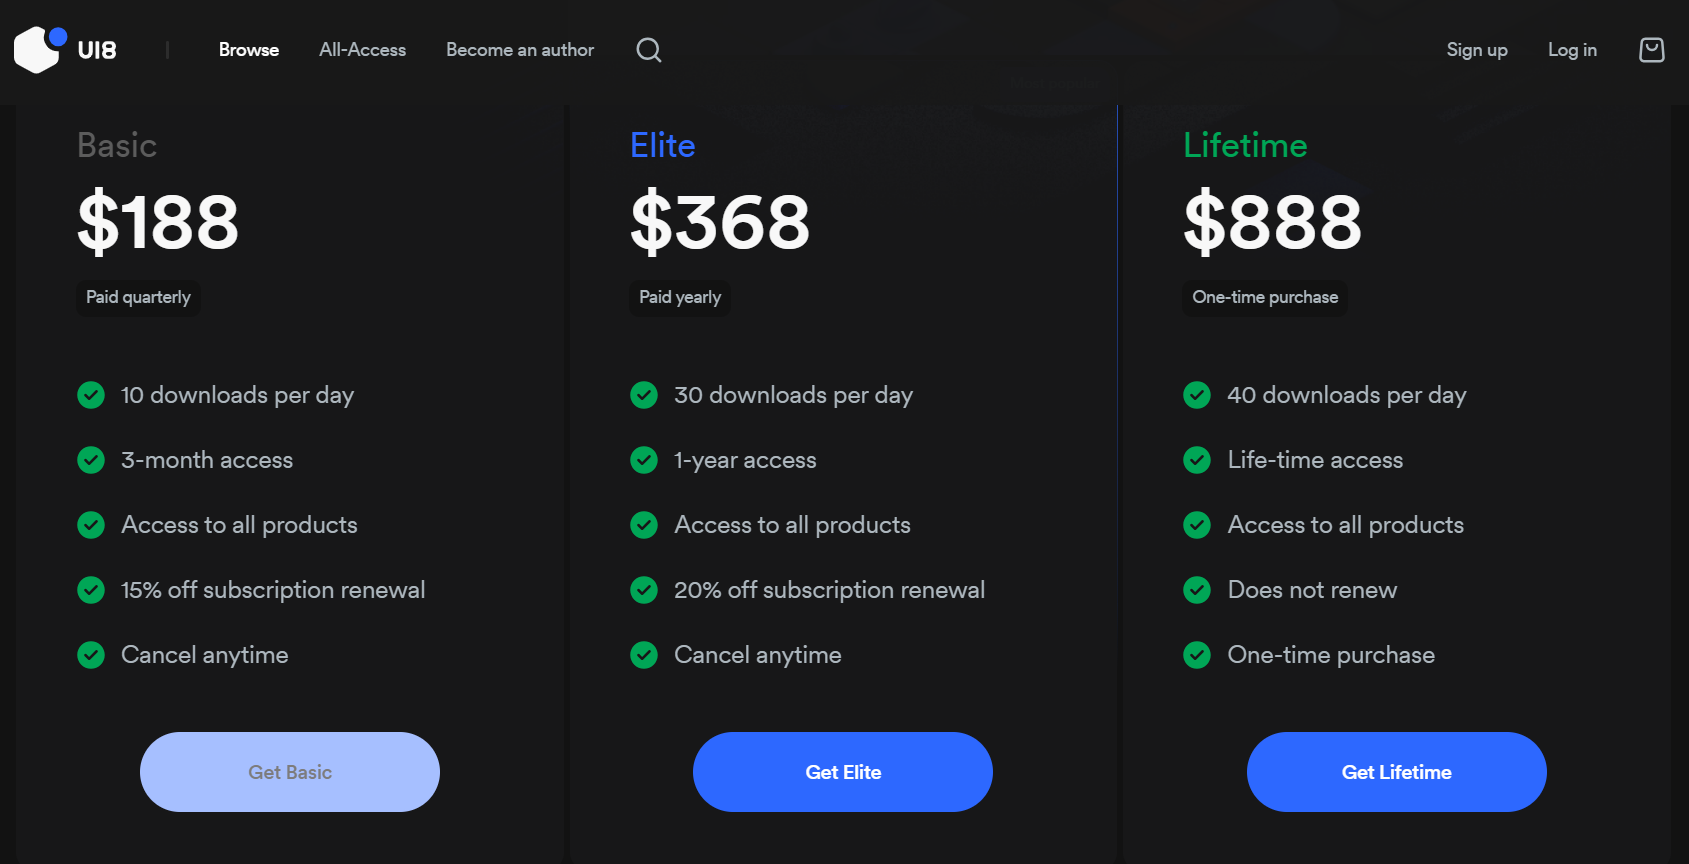This screenshot has width=1689, height=864.
Task: Click the Get Basic button
Action: click(290, 772)
